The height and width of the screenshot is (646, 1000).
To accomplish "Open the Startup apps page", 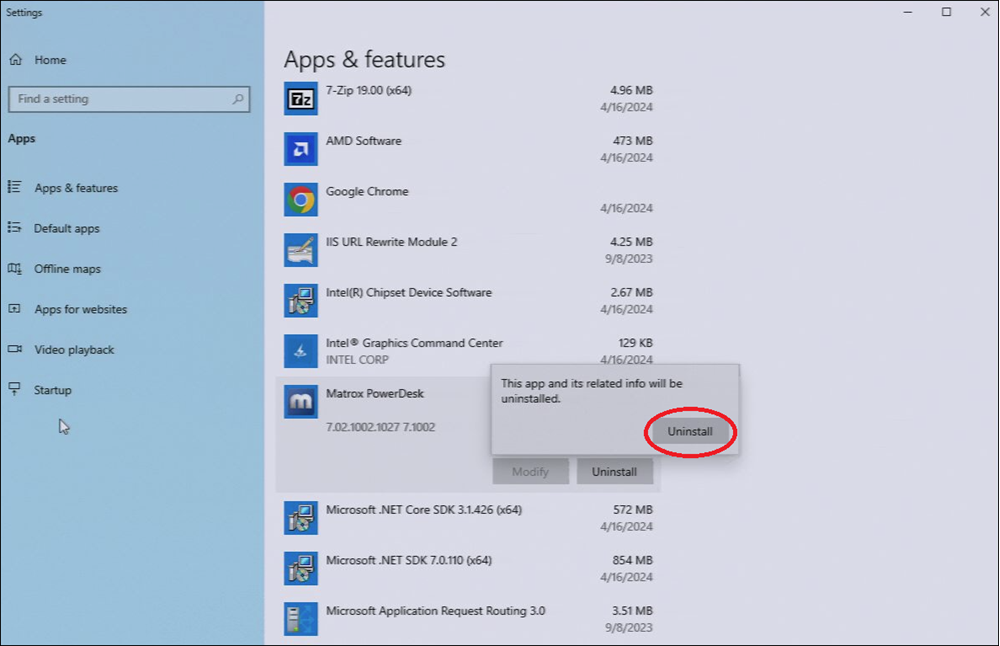I will coord(53,391).
